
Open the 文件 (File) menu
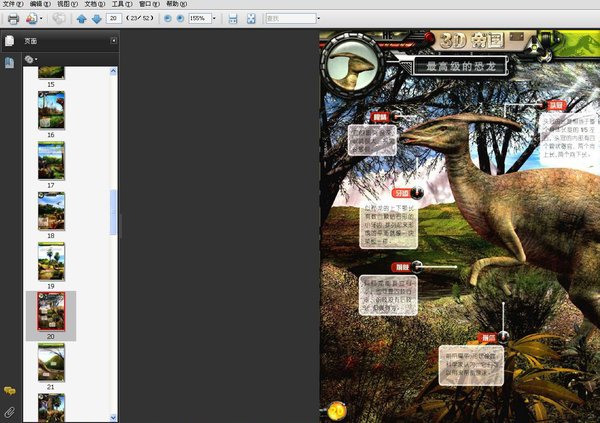click(13, 4)
